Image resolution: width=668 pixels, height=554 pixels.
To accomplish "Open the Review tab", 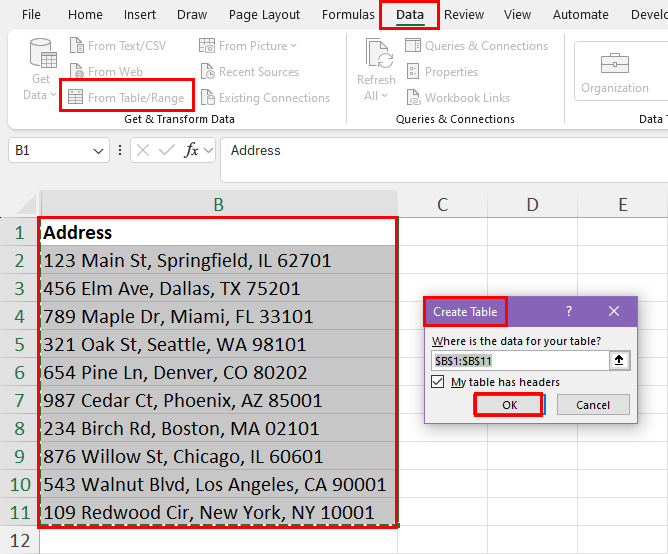I will pos(464,14).
